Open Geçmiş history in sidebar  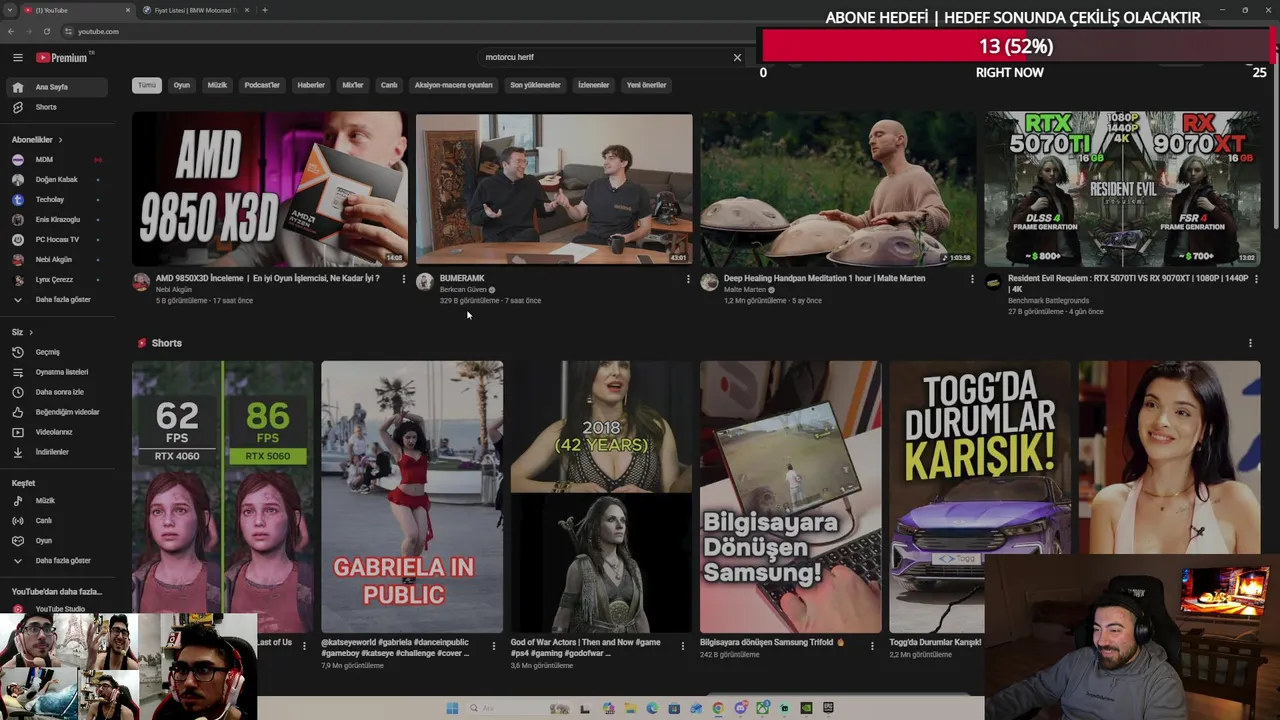coord(55,352)
